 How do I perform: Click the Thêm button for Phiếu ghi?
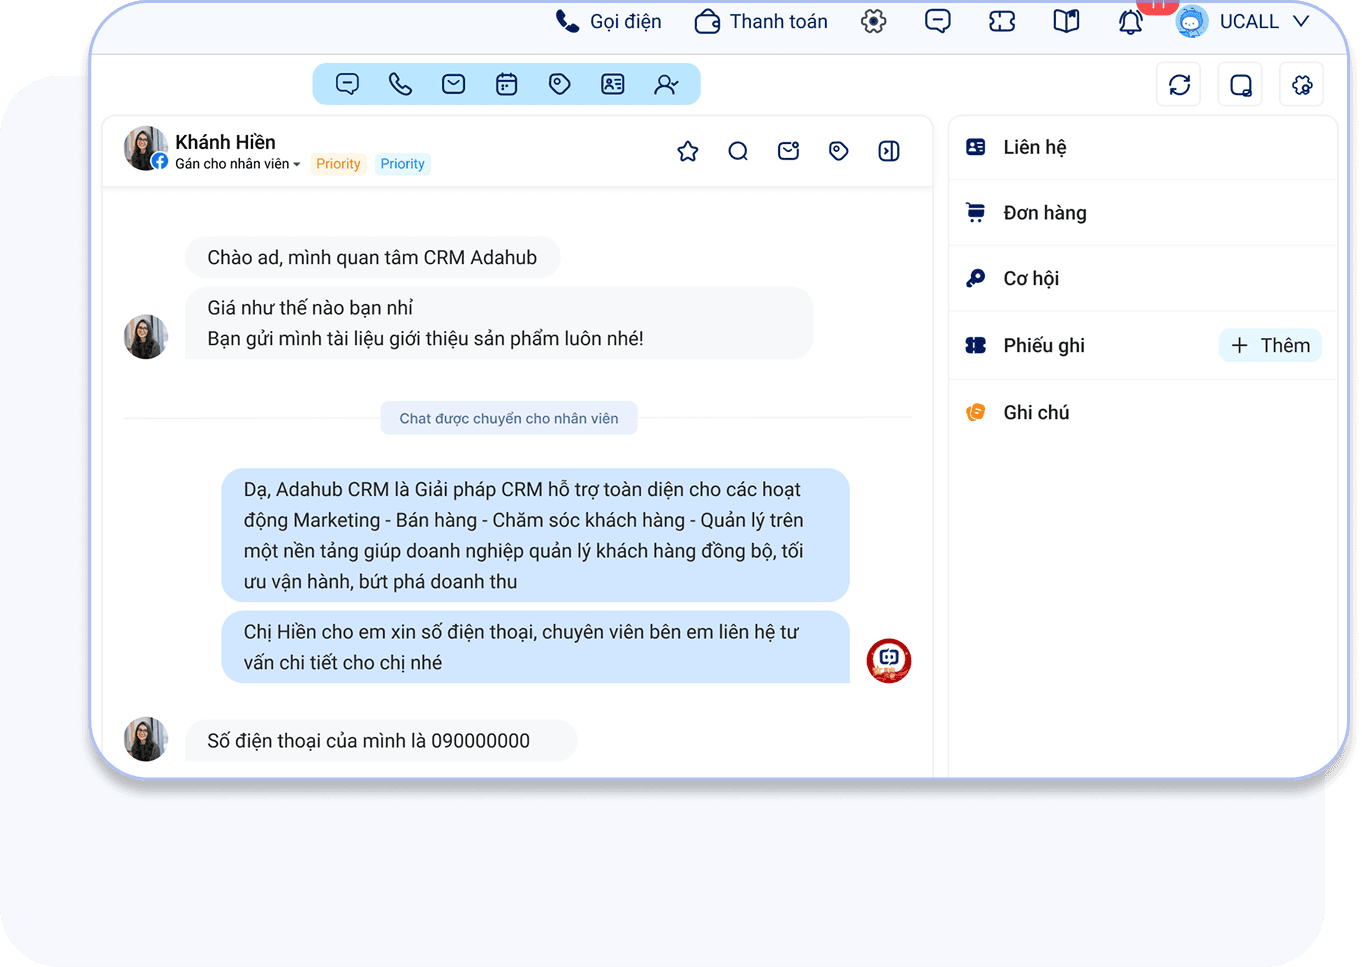(x=1270, y=345)
